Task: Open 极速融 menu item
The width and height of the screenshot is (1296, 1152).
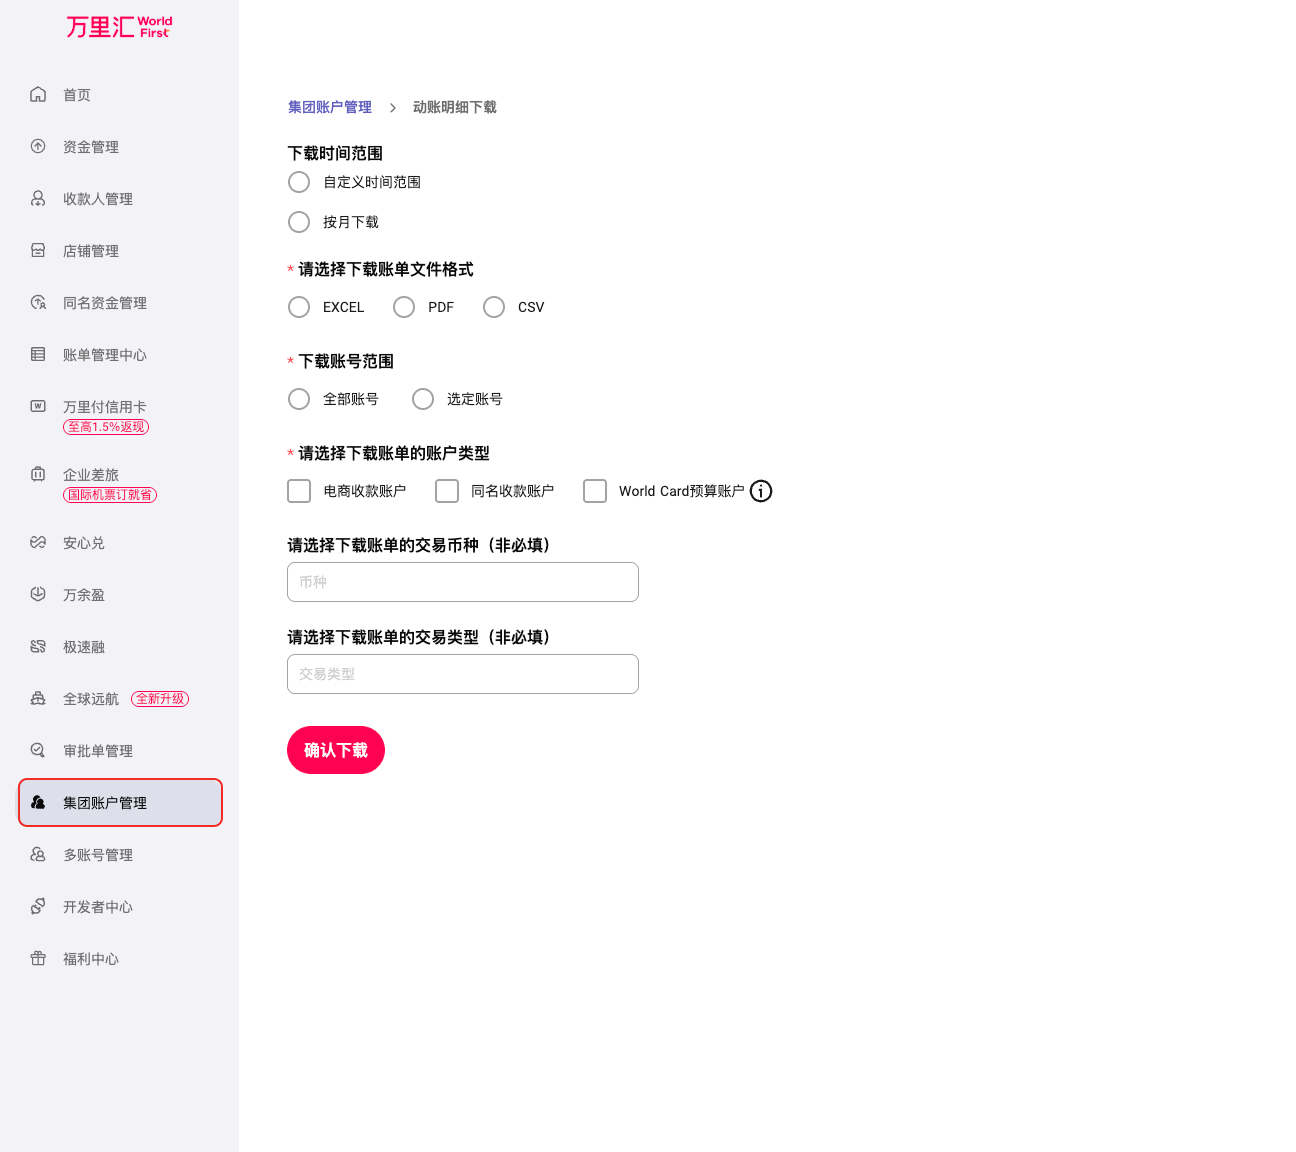Action: click(84, 647)
